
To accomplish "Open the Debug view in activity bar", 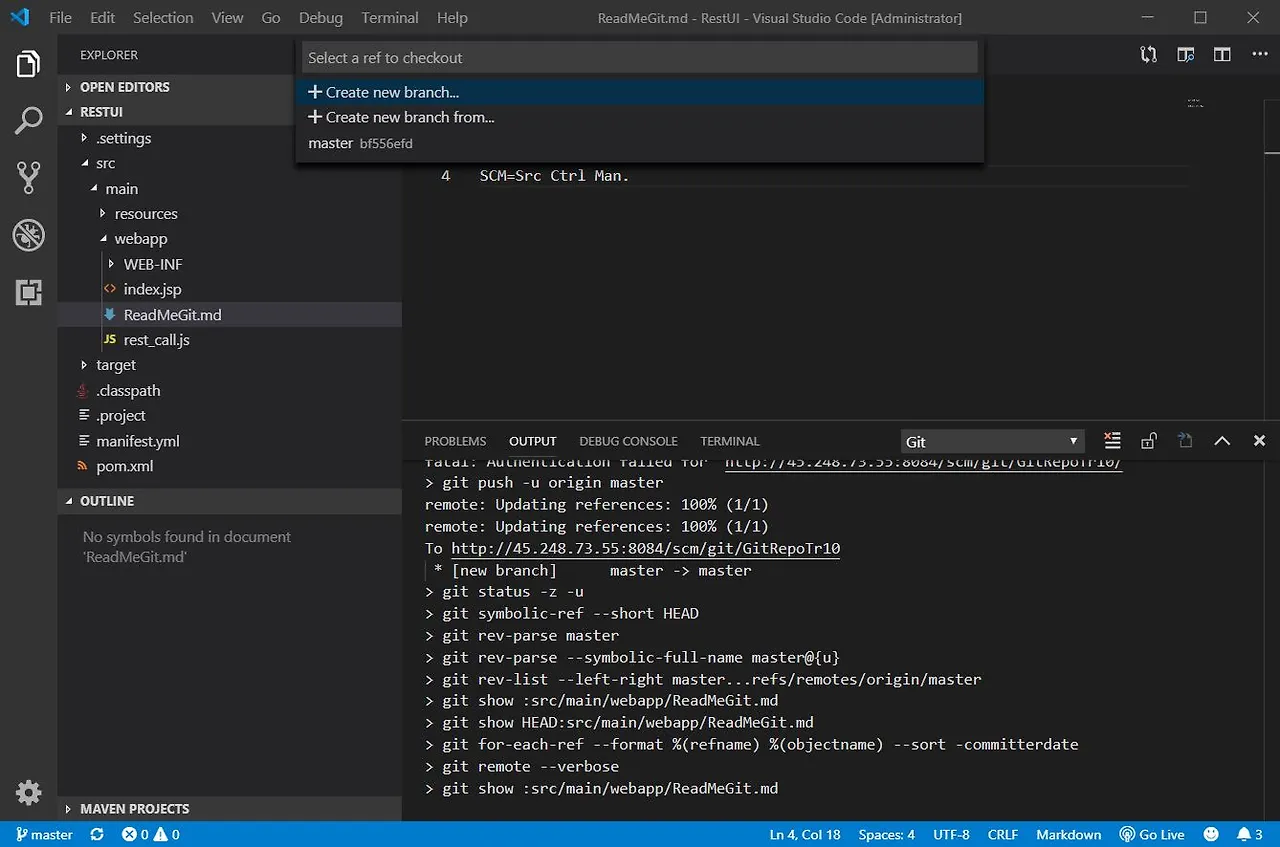I will (28, 236).
